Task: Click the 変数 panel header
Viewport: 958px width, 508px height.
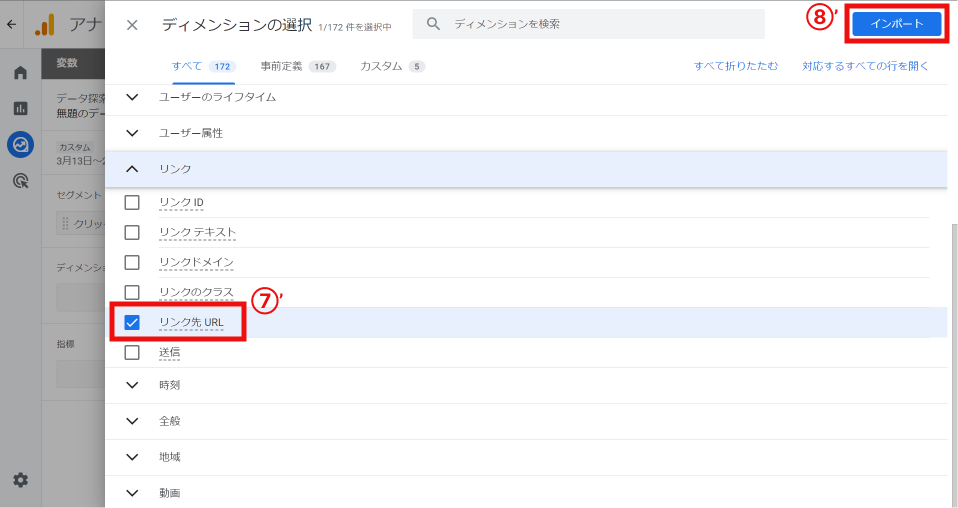Action: point(73,63)
